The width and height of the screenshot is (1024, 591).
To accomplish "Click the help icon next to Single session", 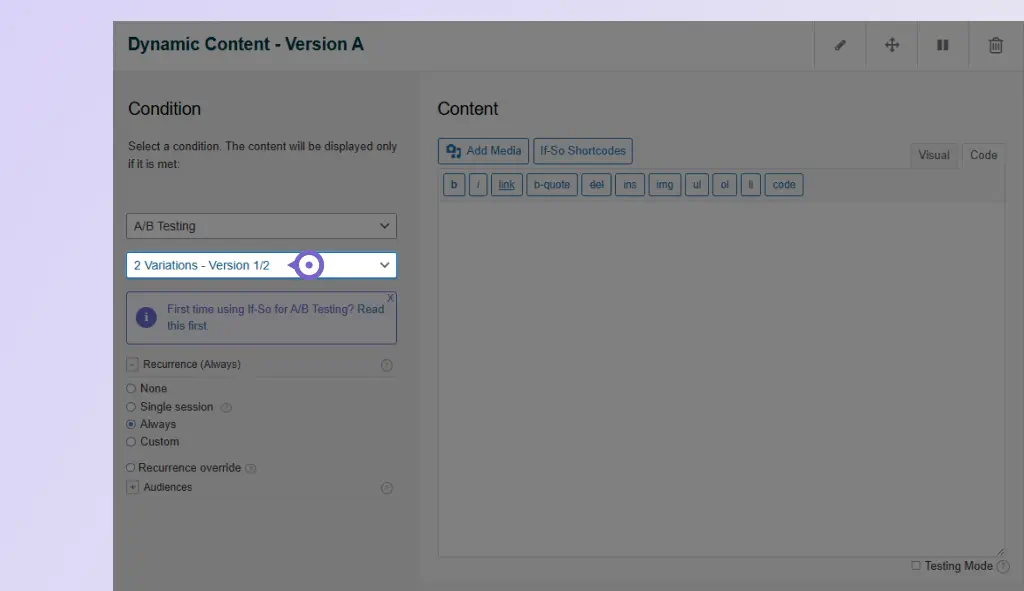I will point(226,407).
